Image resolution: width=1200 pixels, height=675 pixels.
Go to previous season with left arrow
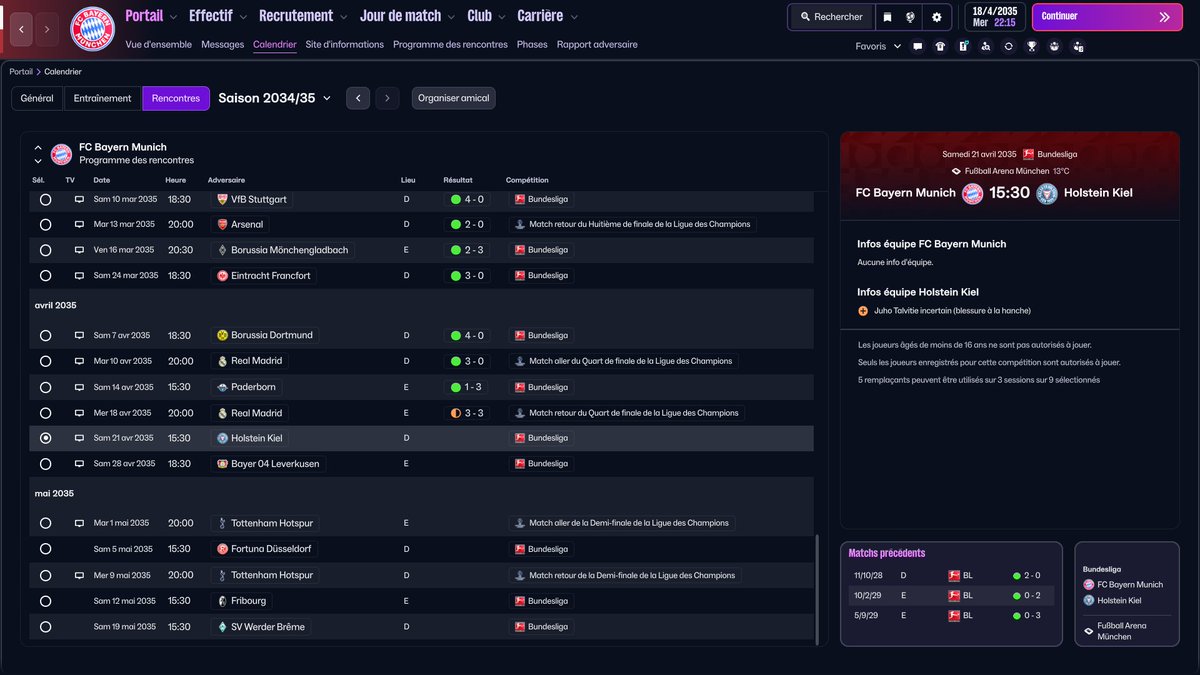[x=358, y=98]
